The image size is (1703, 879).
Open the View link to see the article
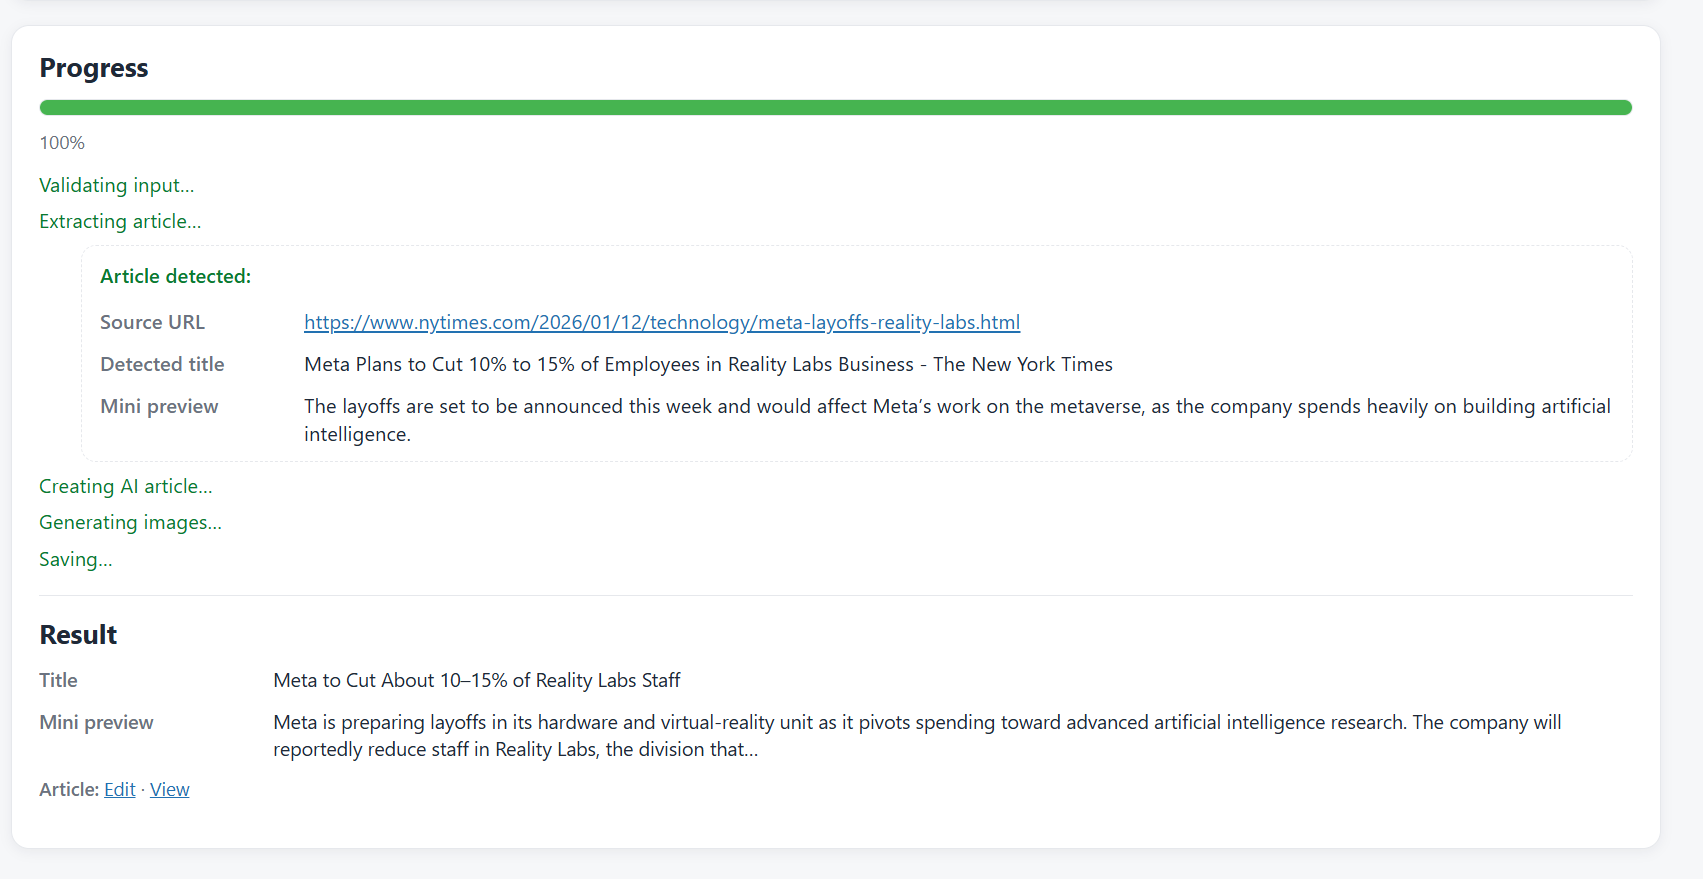click(x=169, y=789)
